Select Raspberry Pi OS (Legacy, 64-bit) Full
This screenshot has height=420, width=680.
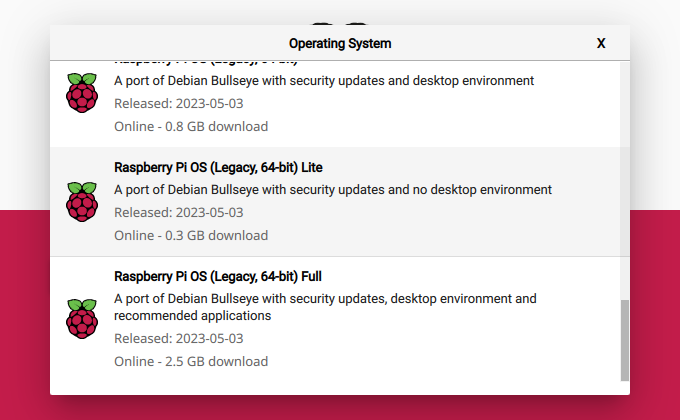click(x=335, y=319)
